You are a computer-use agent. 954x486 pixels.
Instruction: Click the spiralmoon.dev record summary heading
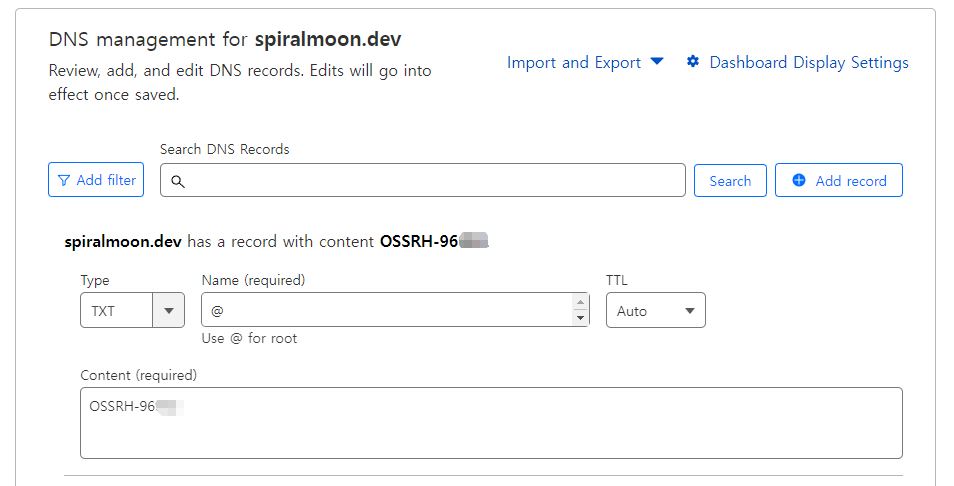276,241
